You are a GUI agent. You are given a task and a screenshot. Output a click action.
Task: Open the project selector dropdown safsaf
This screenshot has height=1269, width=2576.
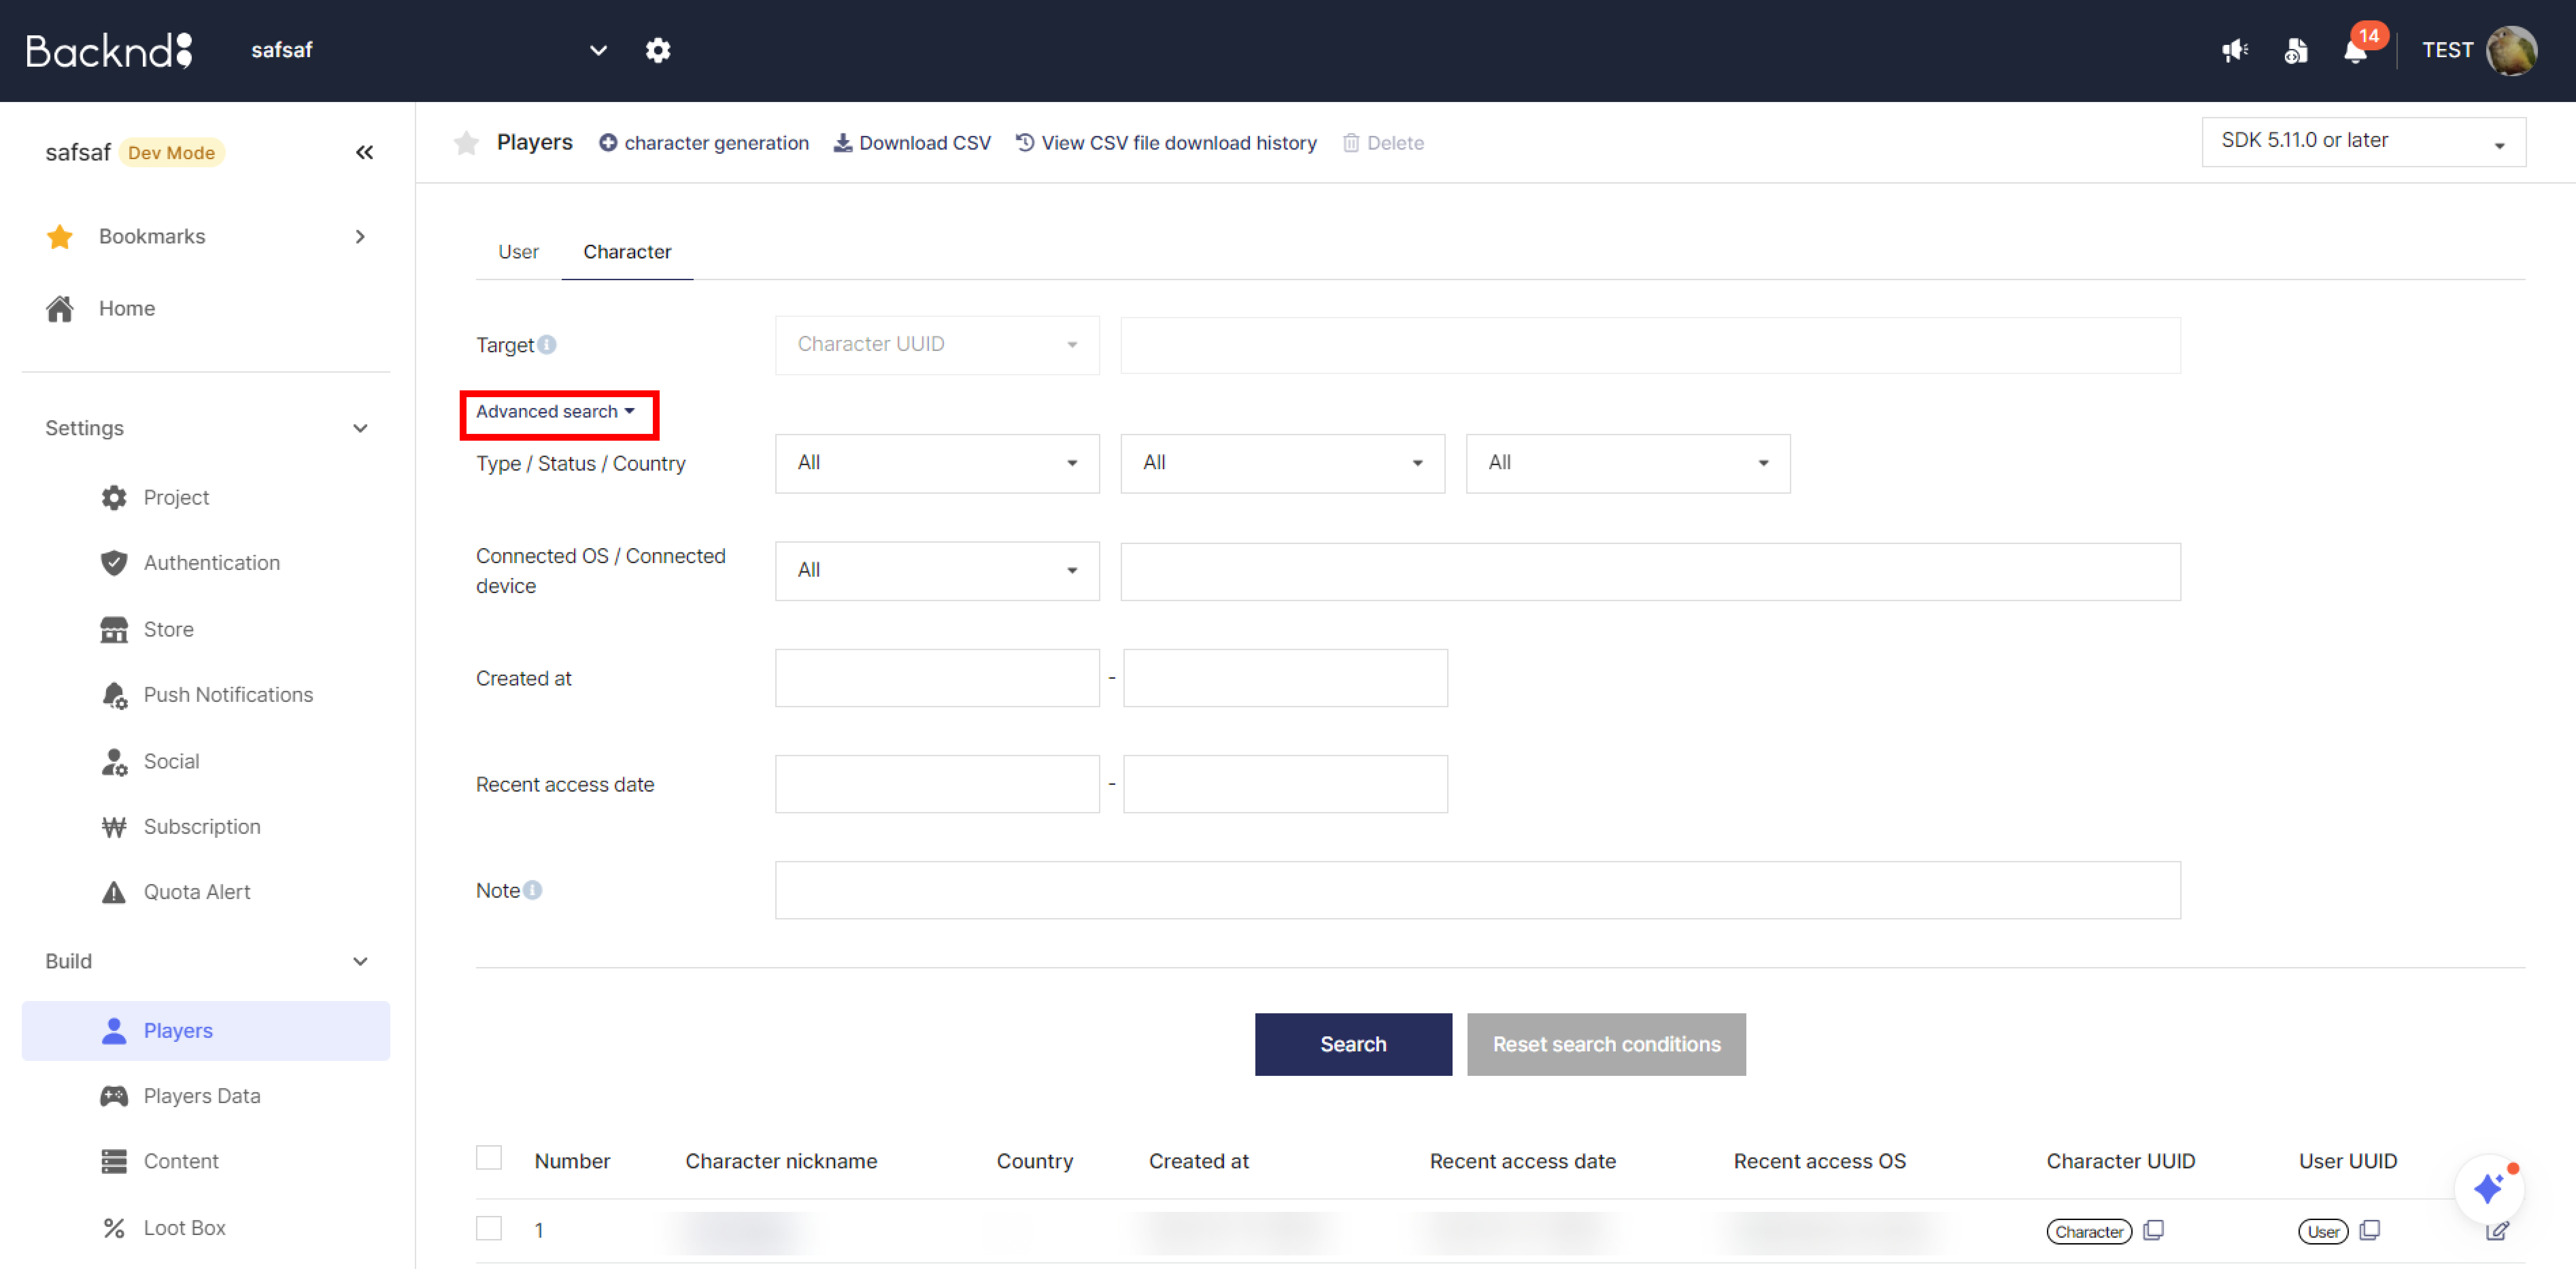point(430,50)
